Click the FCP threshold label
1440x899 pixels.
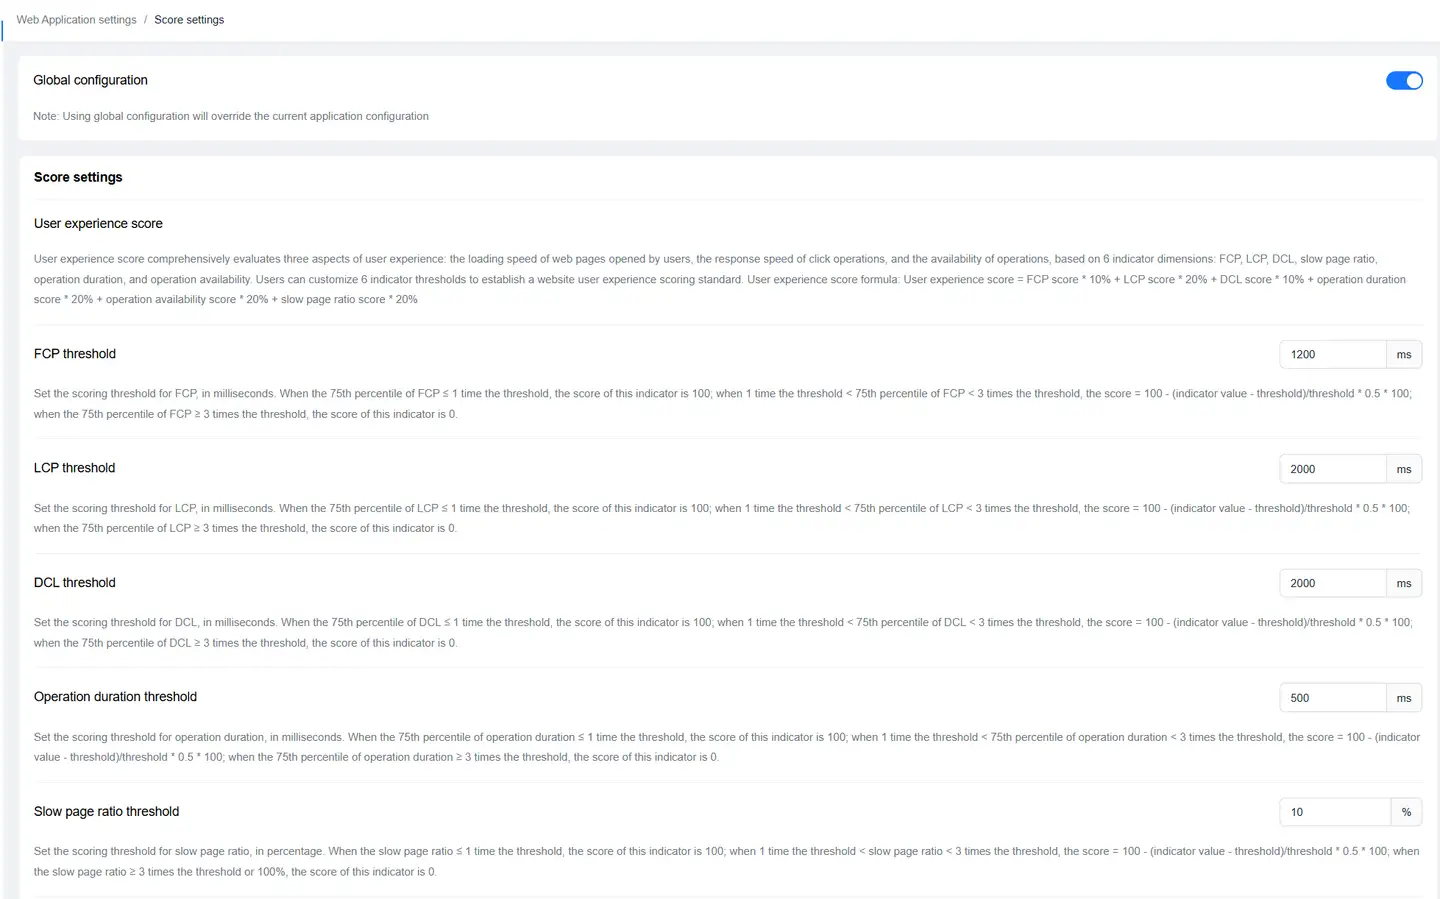click(75, 354)
